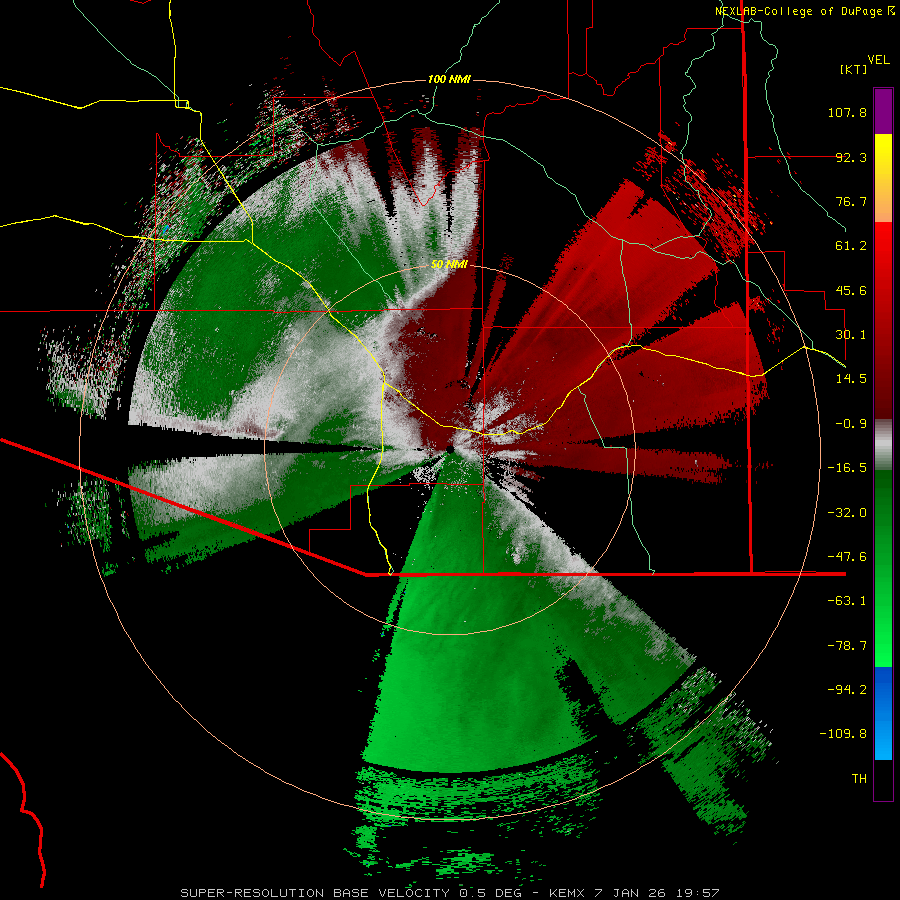
Task: Click the yellow band of the velocity scale
Action: [x=883, y=156]
